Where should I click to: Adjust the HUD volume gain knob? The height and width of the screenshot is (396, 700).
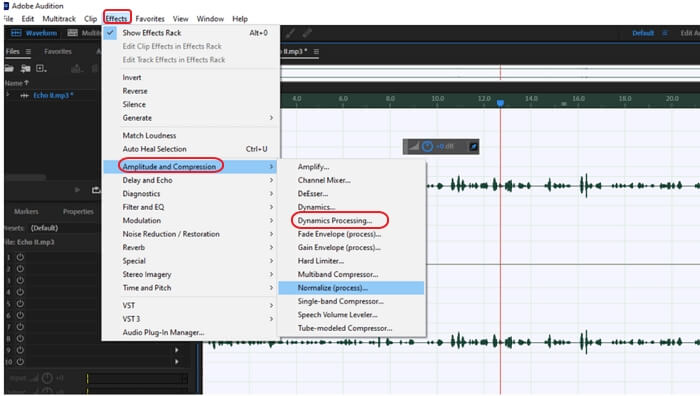(x=427, y=146)
